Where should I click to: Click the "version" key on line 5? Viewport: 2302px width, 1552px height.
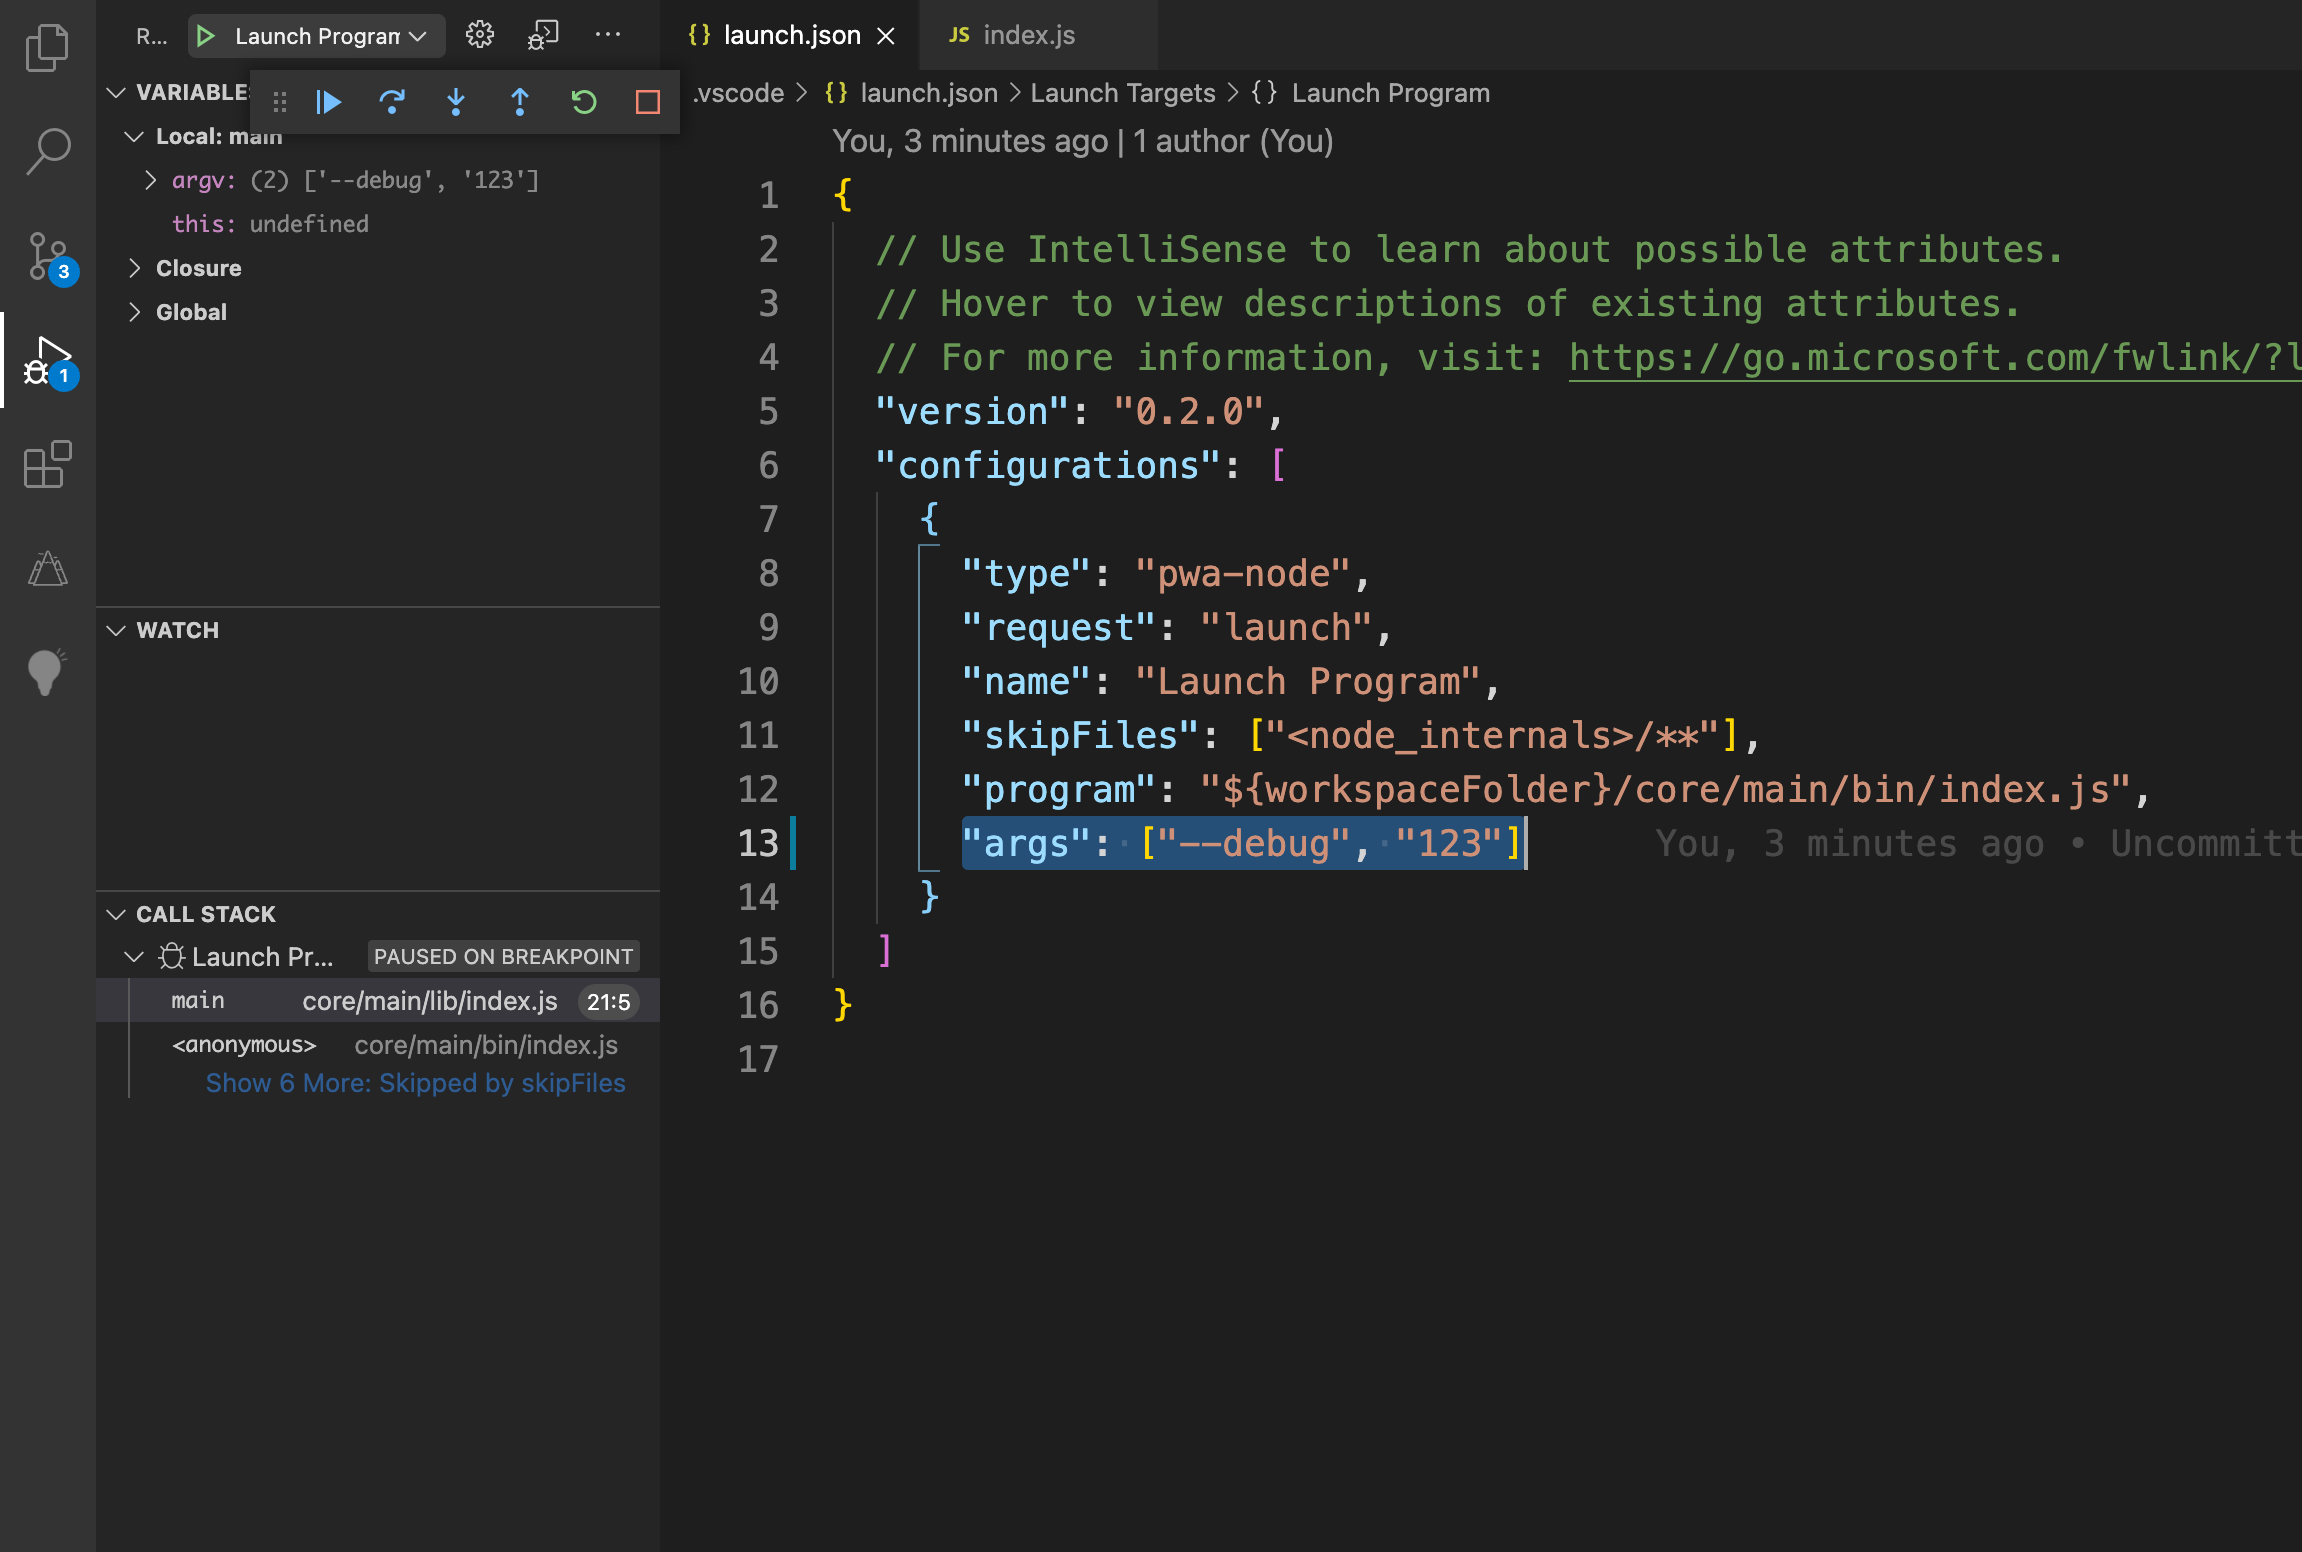(972, 412)
